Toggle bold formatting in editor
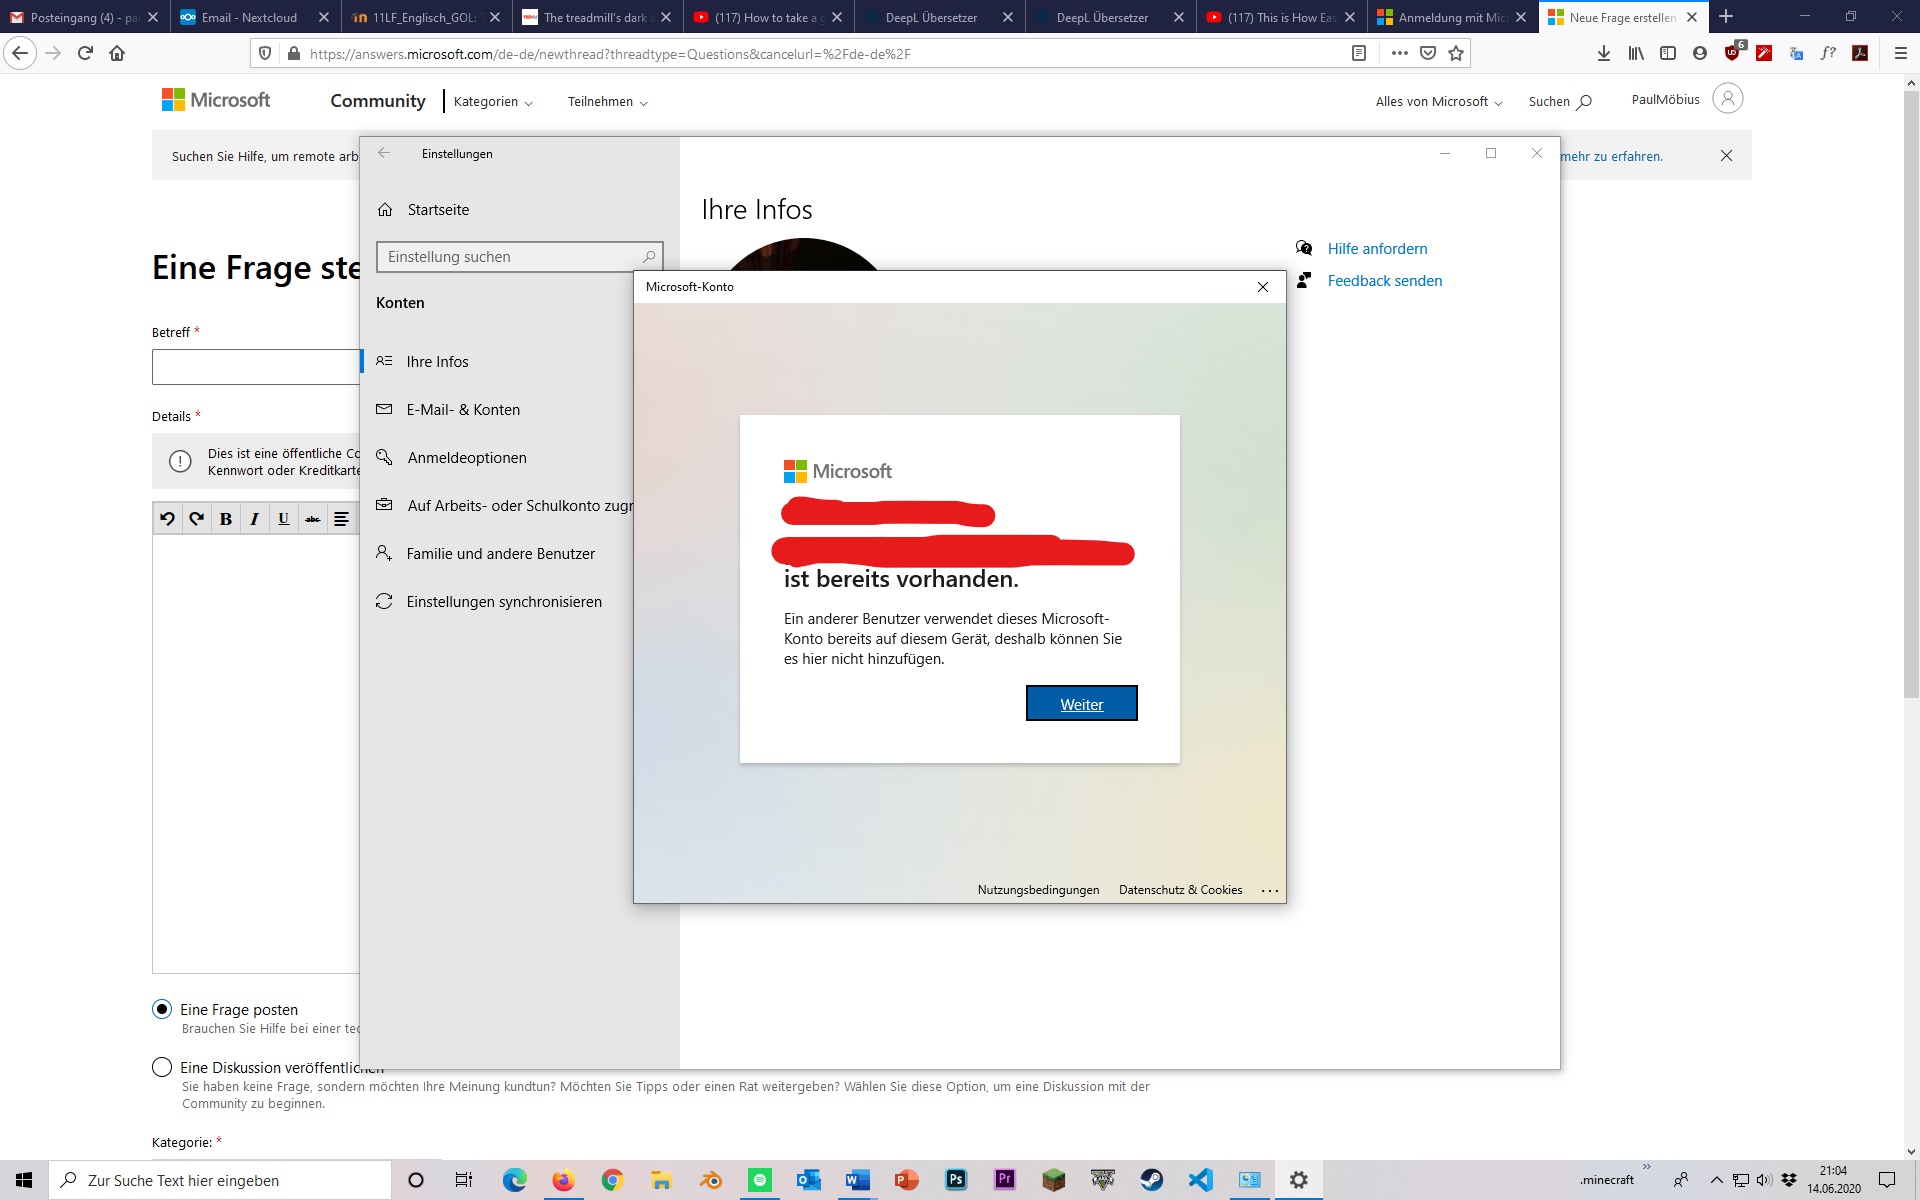 [x=225, y=518]
